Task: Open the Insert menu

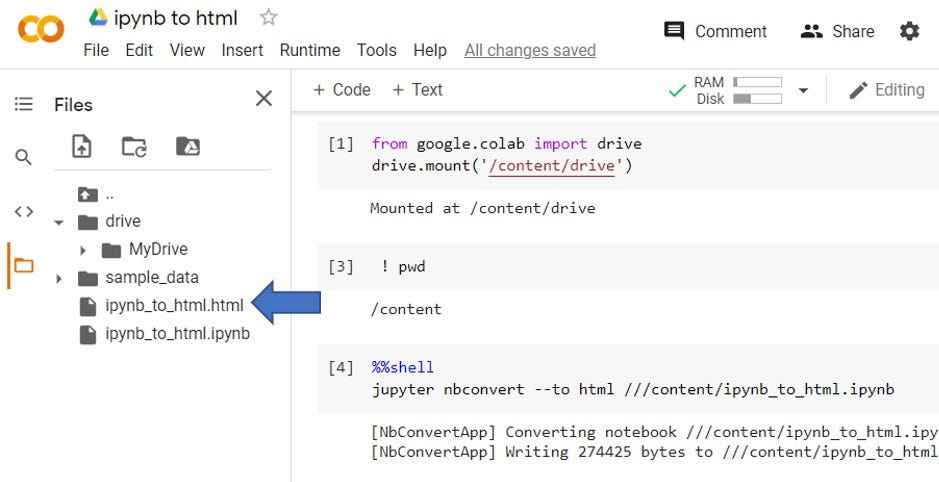Action: click(x=242, y=50)
